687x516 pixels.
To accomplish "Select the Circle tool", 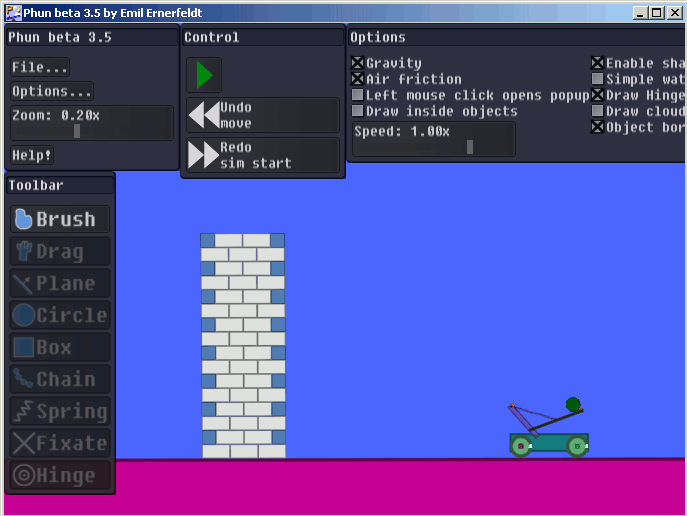I will pyautogui.click(x=60, y=315).
